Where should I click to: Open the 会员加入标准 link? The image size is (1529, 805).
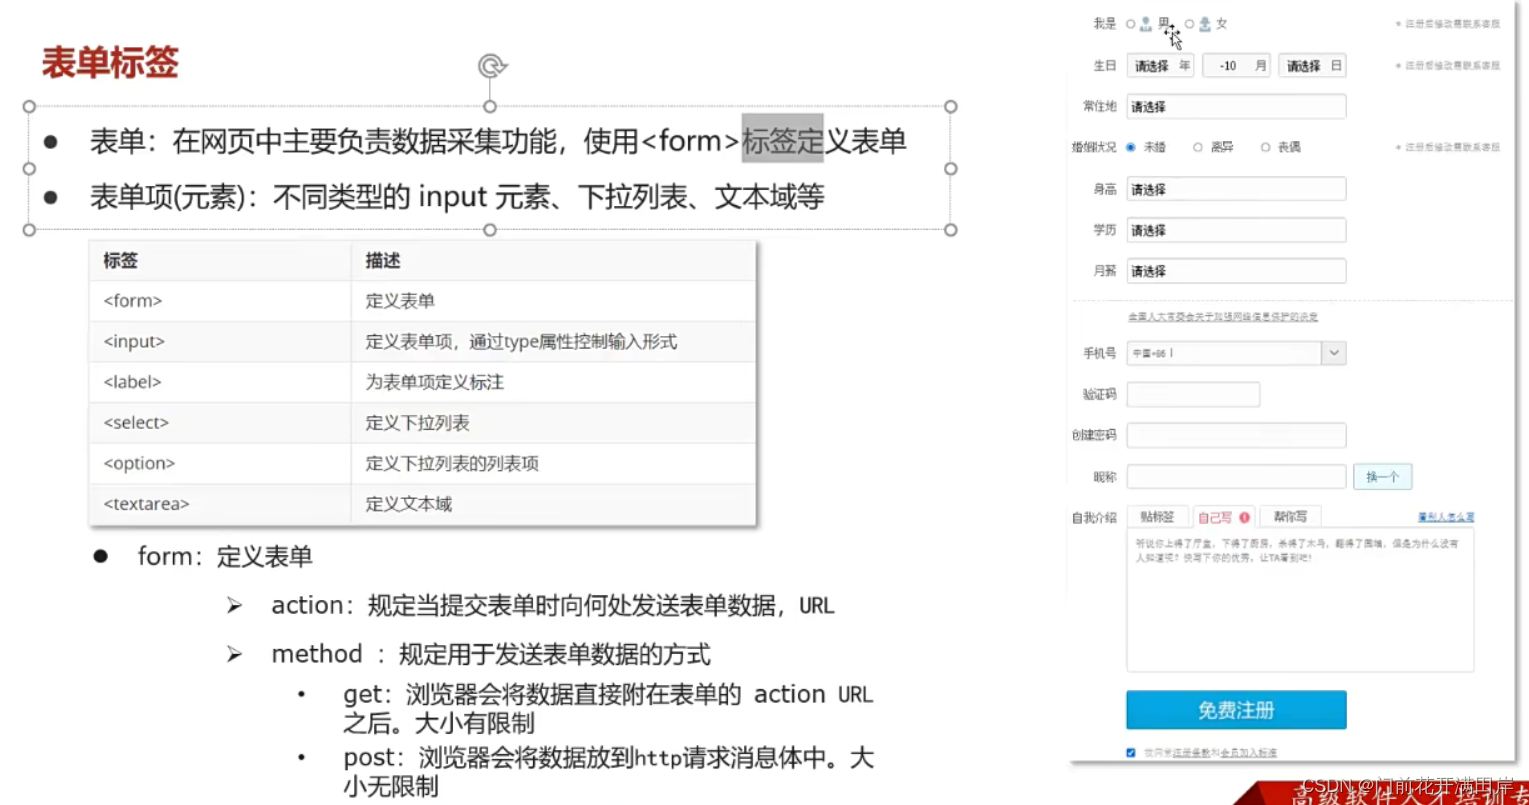1251,752
